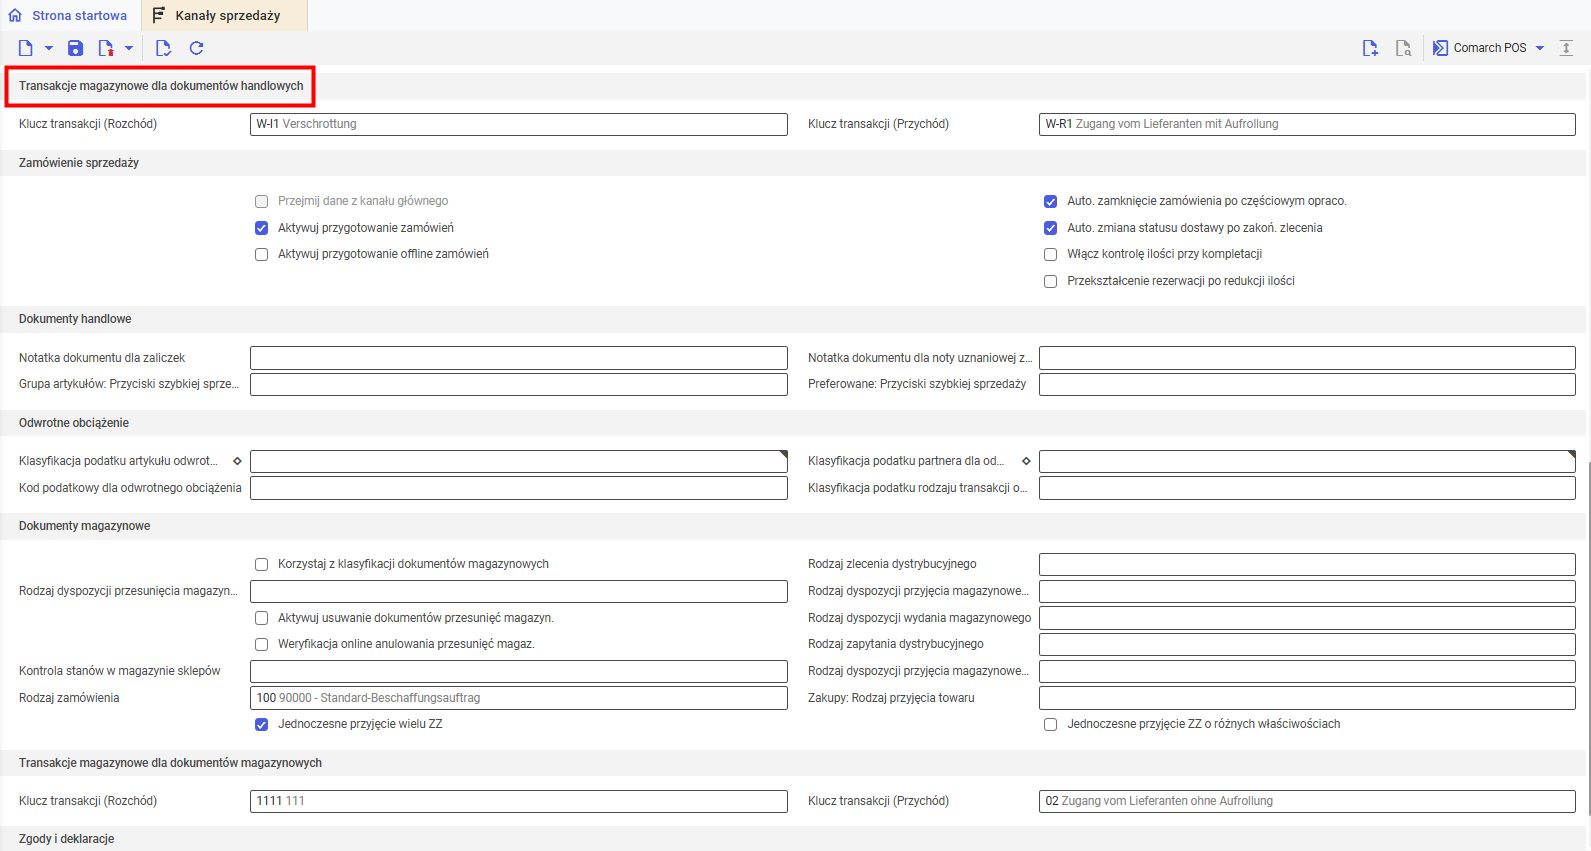Click the delete document icon
Viewport: 1591px width, 851px height.
(x=105, y=48)
